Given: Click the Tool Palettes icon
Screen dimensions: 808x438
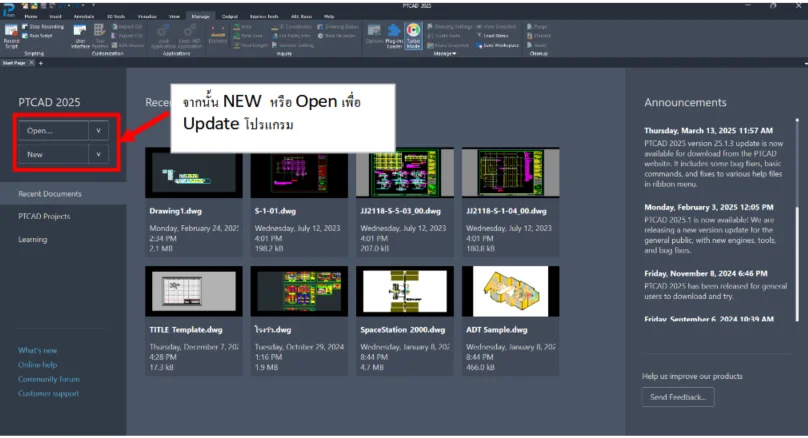Looking at the screenshot, I should (100, 36).
